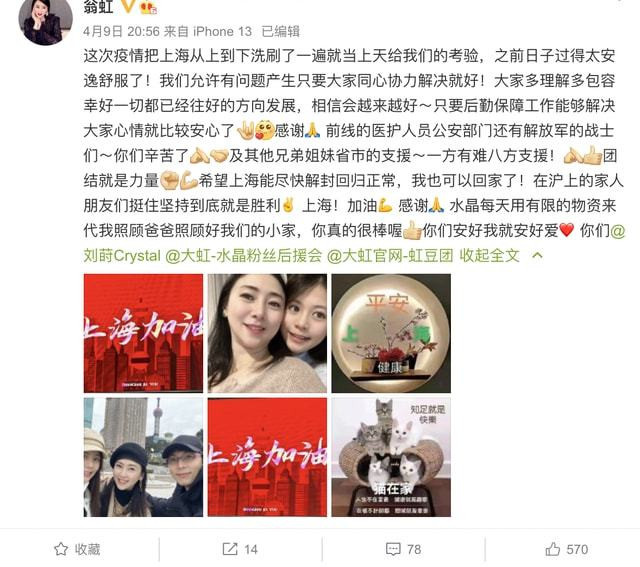Open first red 上海加油 image
Screen dimensions: 640x567
coord(143,333)
